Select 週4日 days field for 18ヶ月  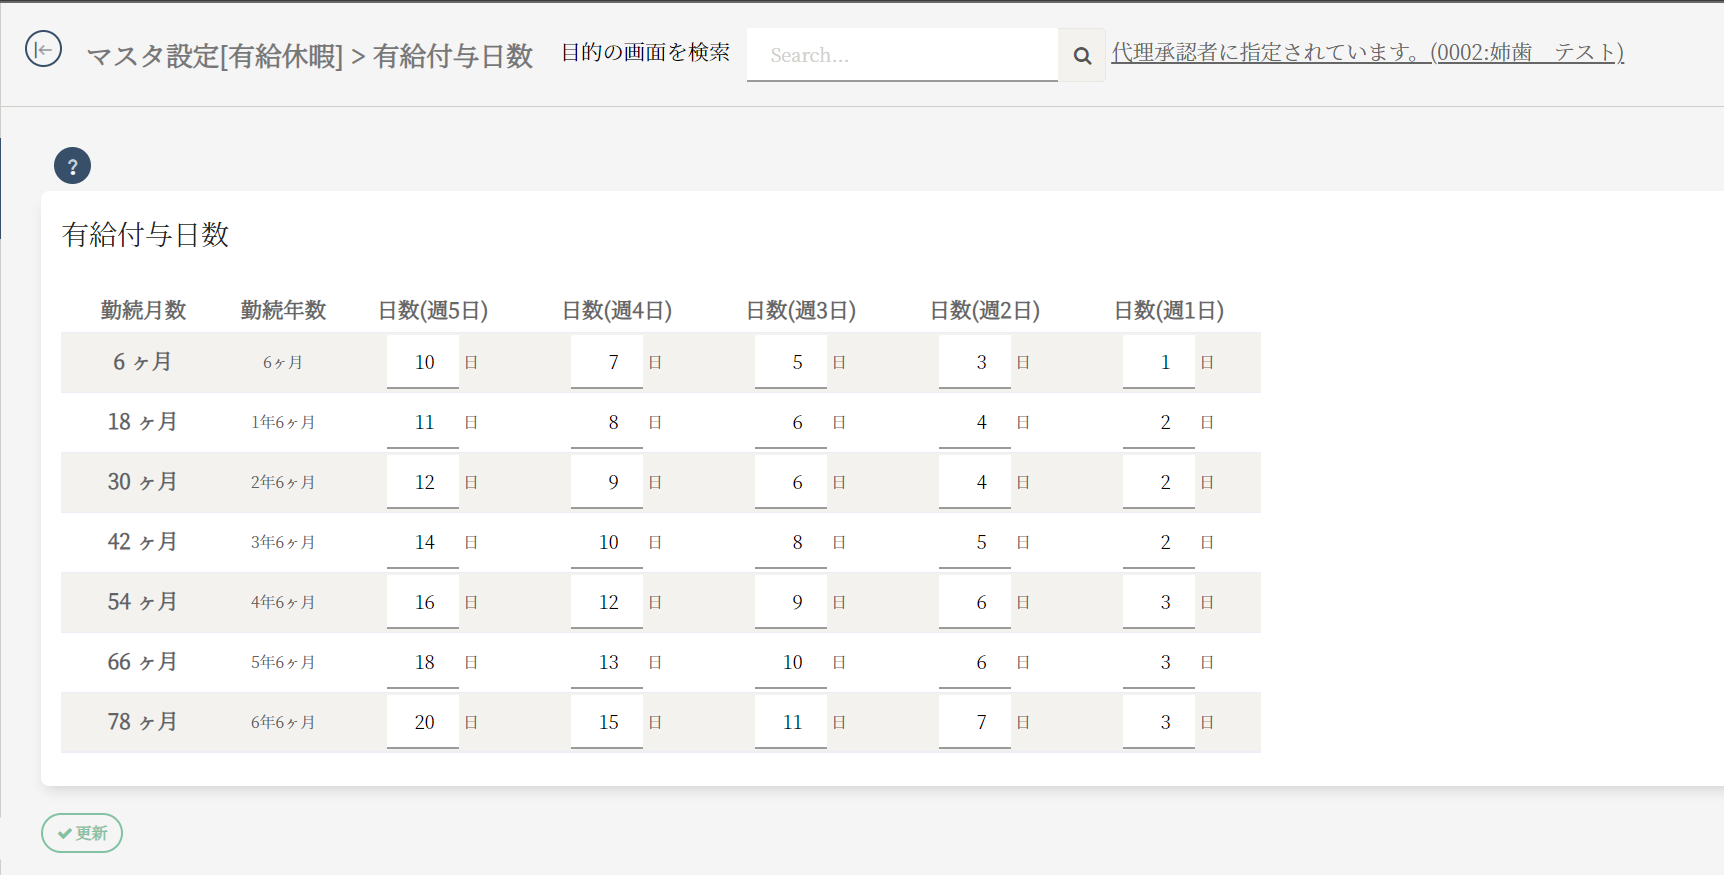[x=607, y=422]
